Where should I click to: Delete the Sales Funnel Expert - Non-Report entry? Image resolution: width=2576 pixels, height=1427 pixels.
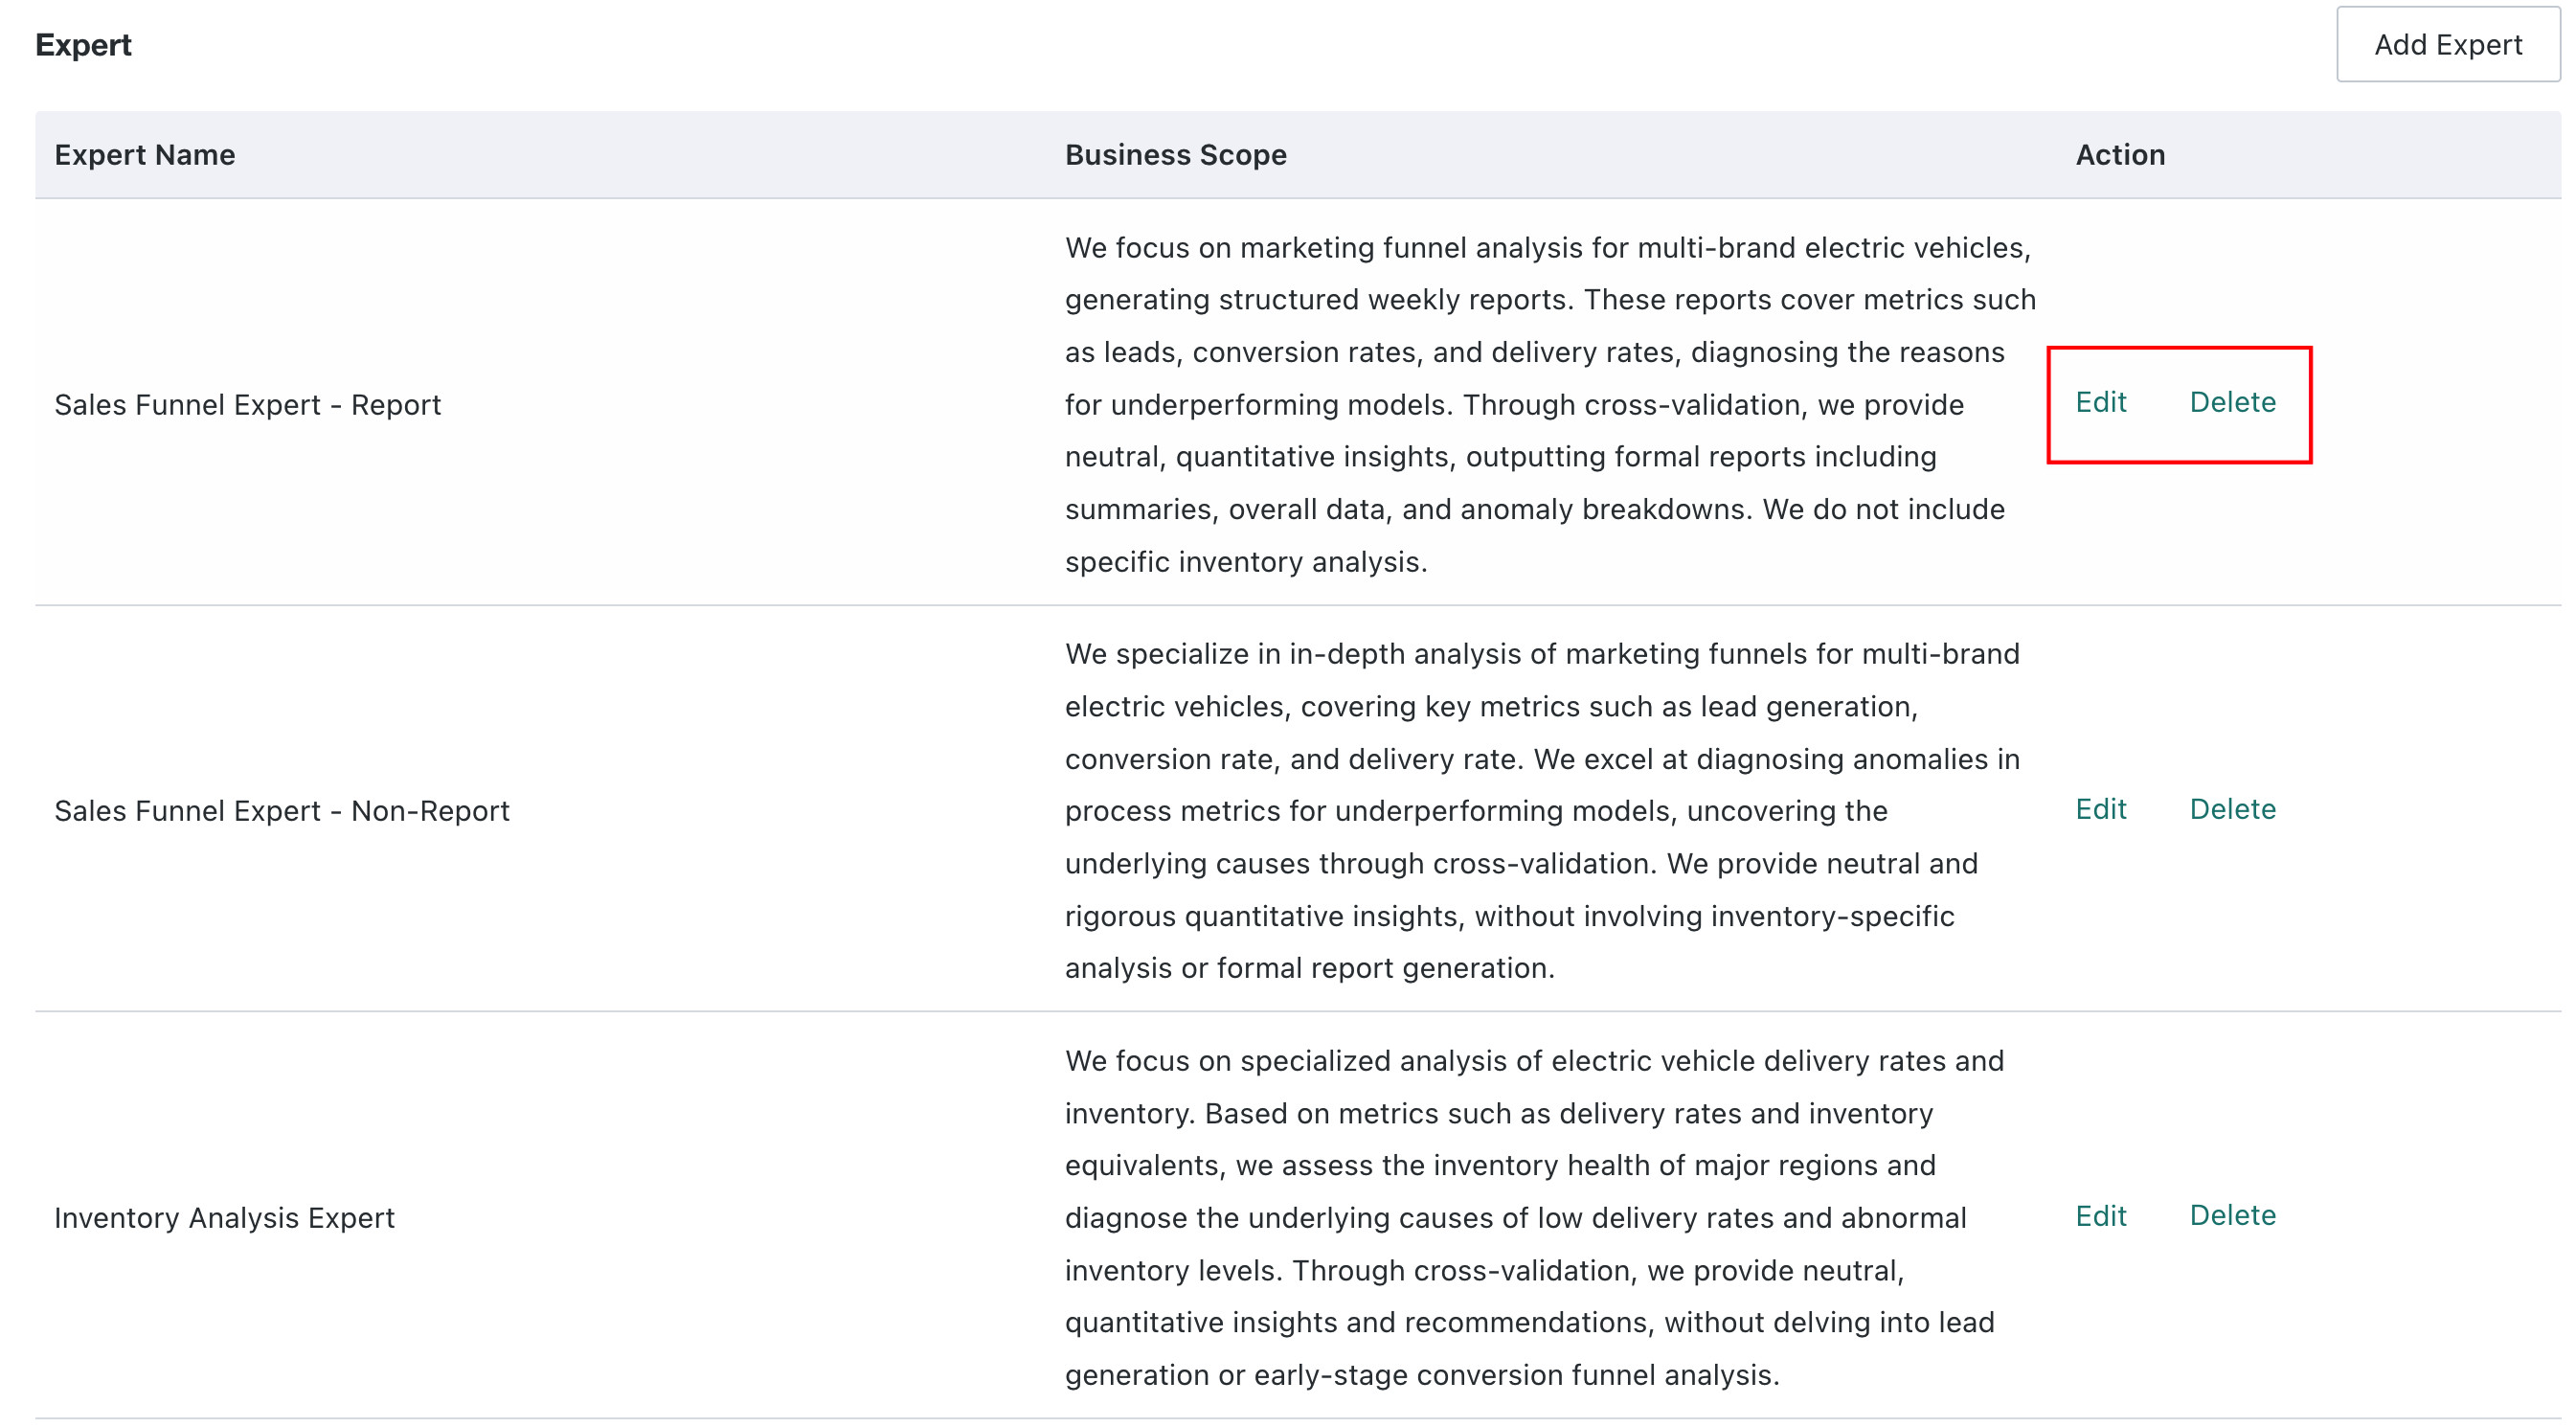pos(2232,809)
